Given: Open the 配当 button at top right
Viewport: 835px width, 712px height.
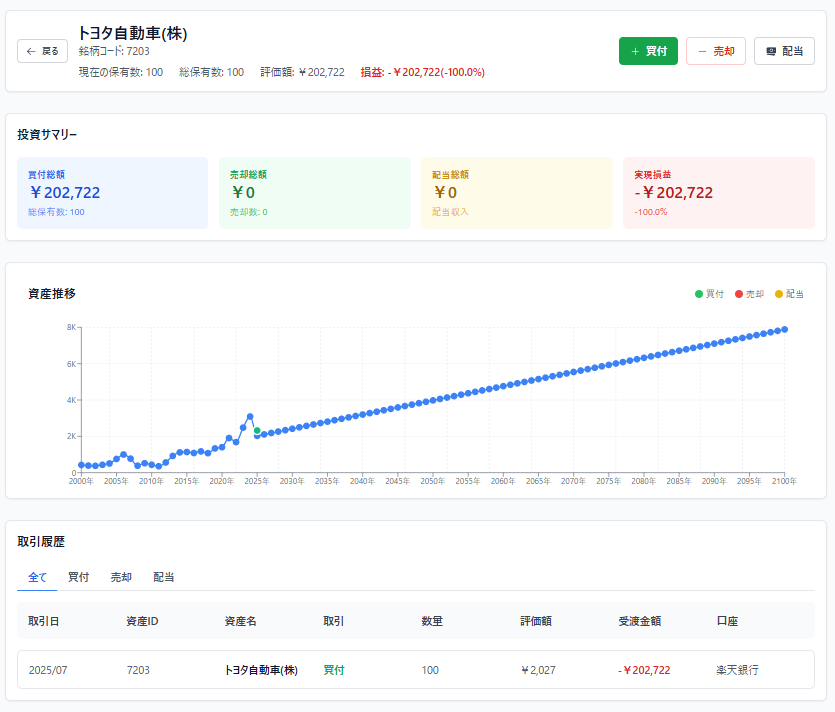Looking at the screenshot, I should coord(784,51).
